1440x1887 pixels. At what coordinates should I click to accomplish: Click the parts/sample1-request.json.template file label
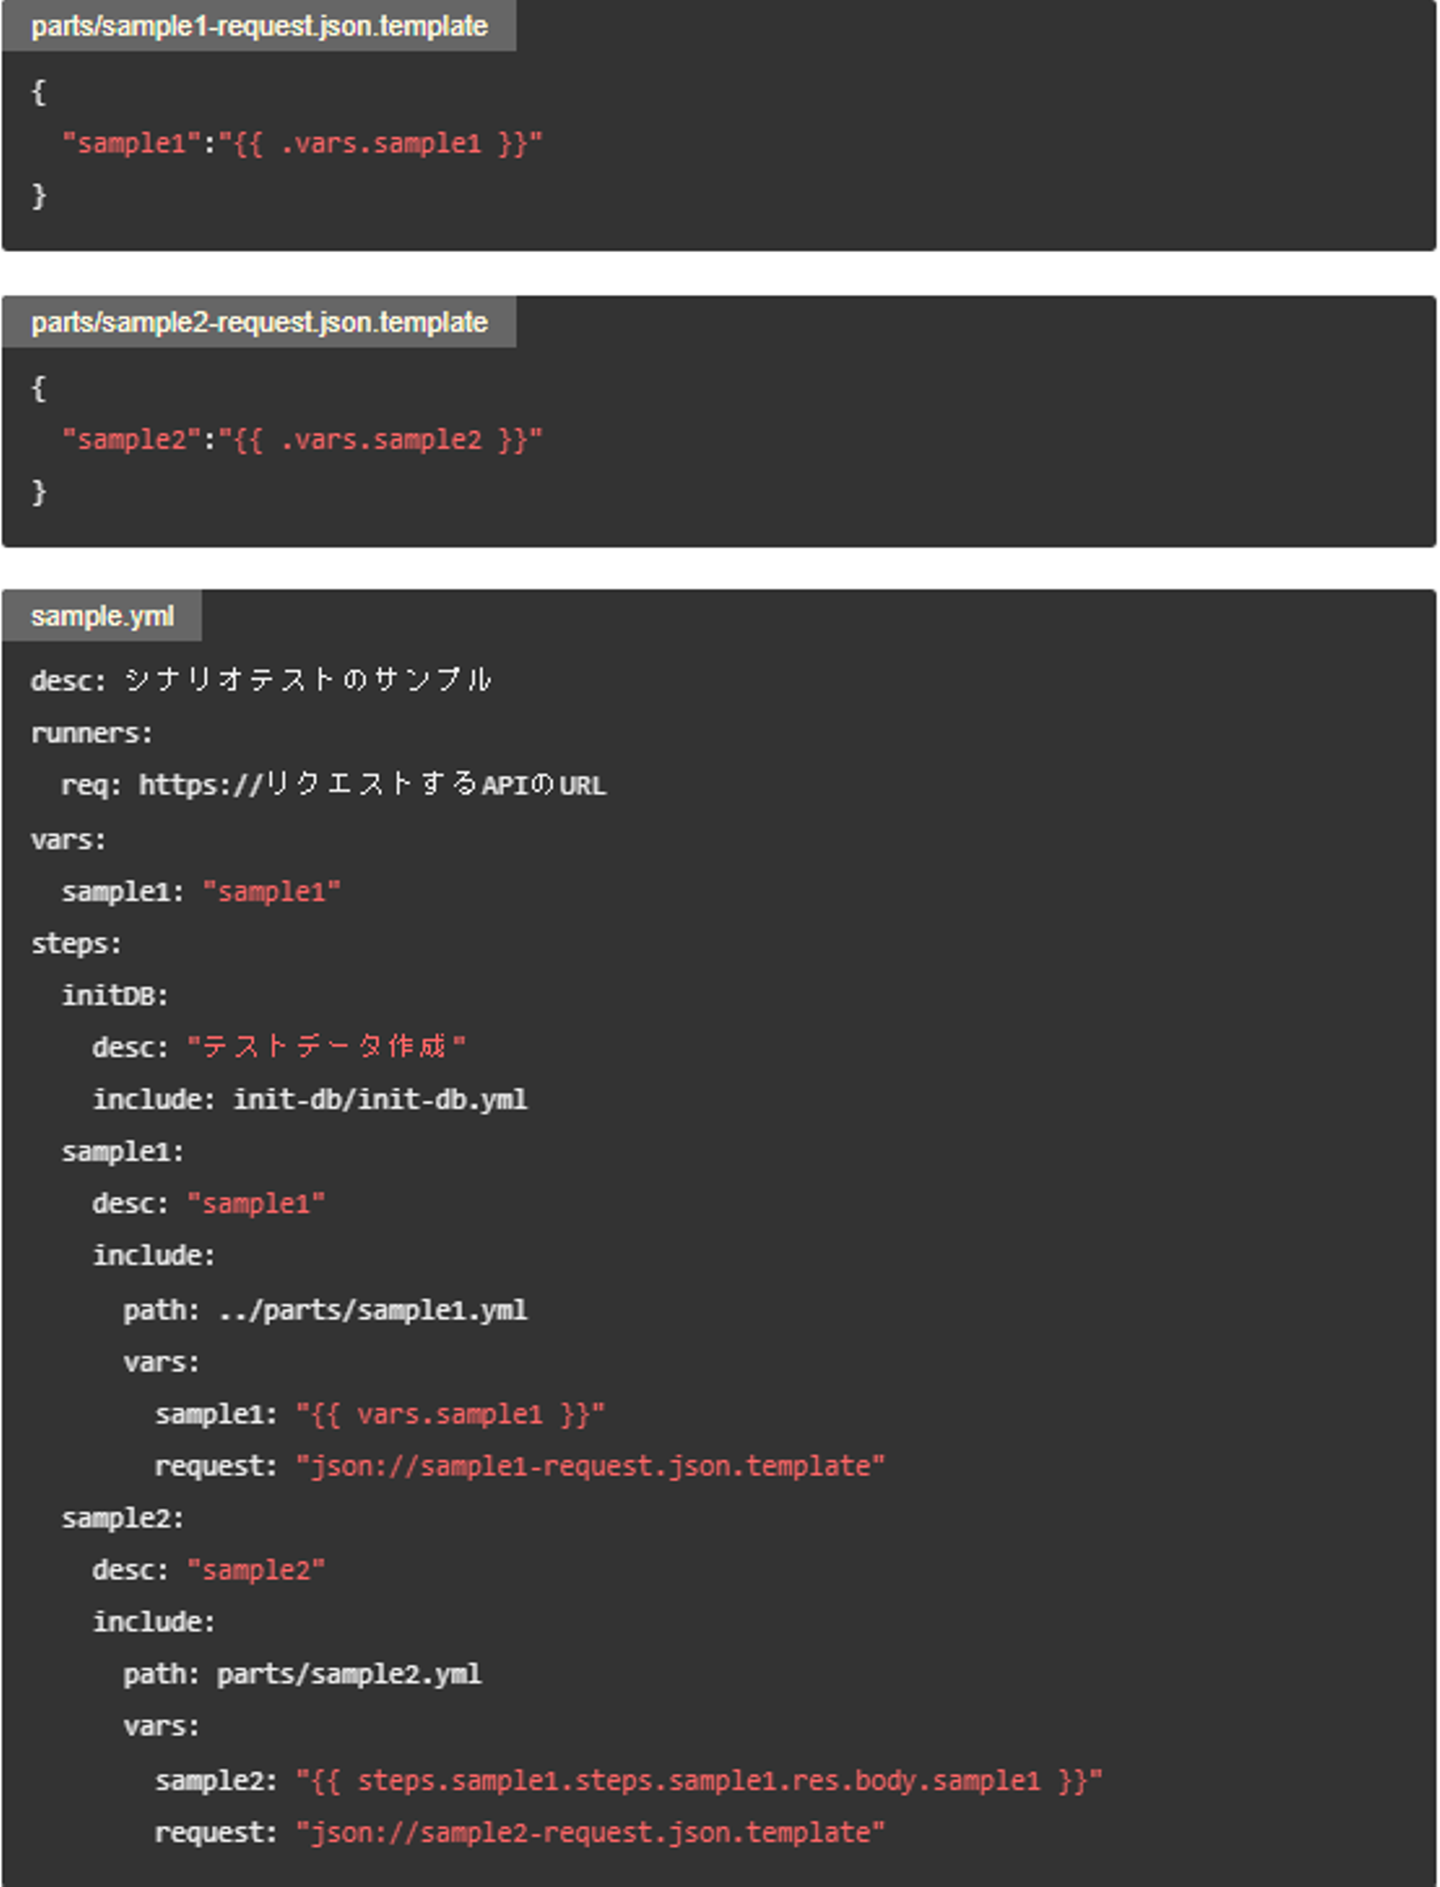point(259,26)
